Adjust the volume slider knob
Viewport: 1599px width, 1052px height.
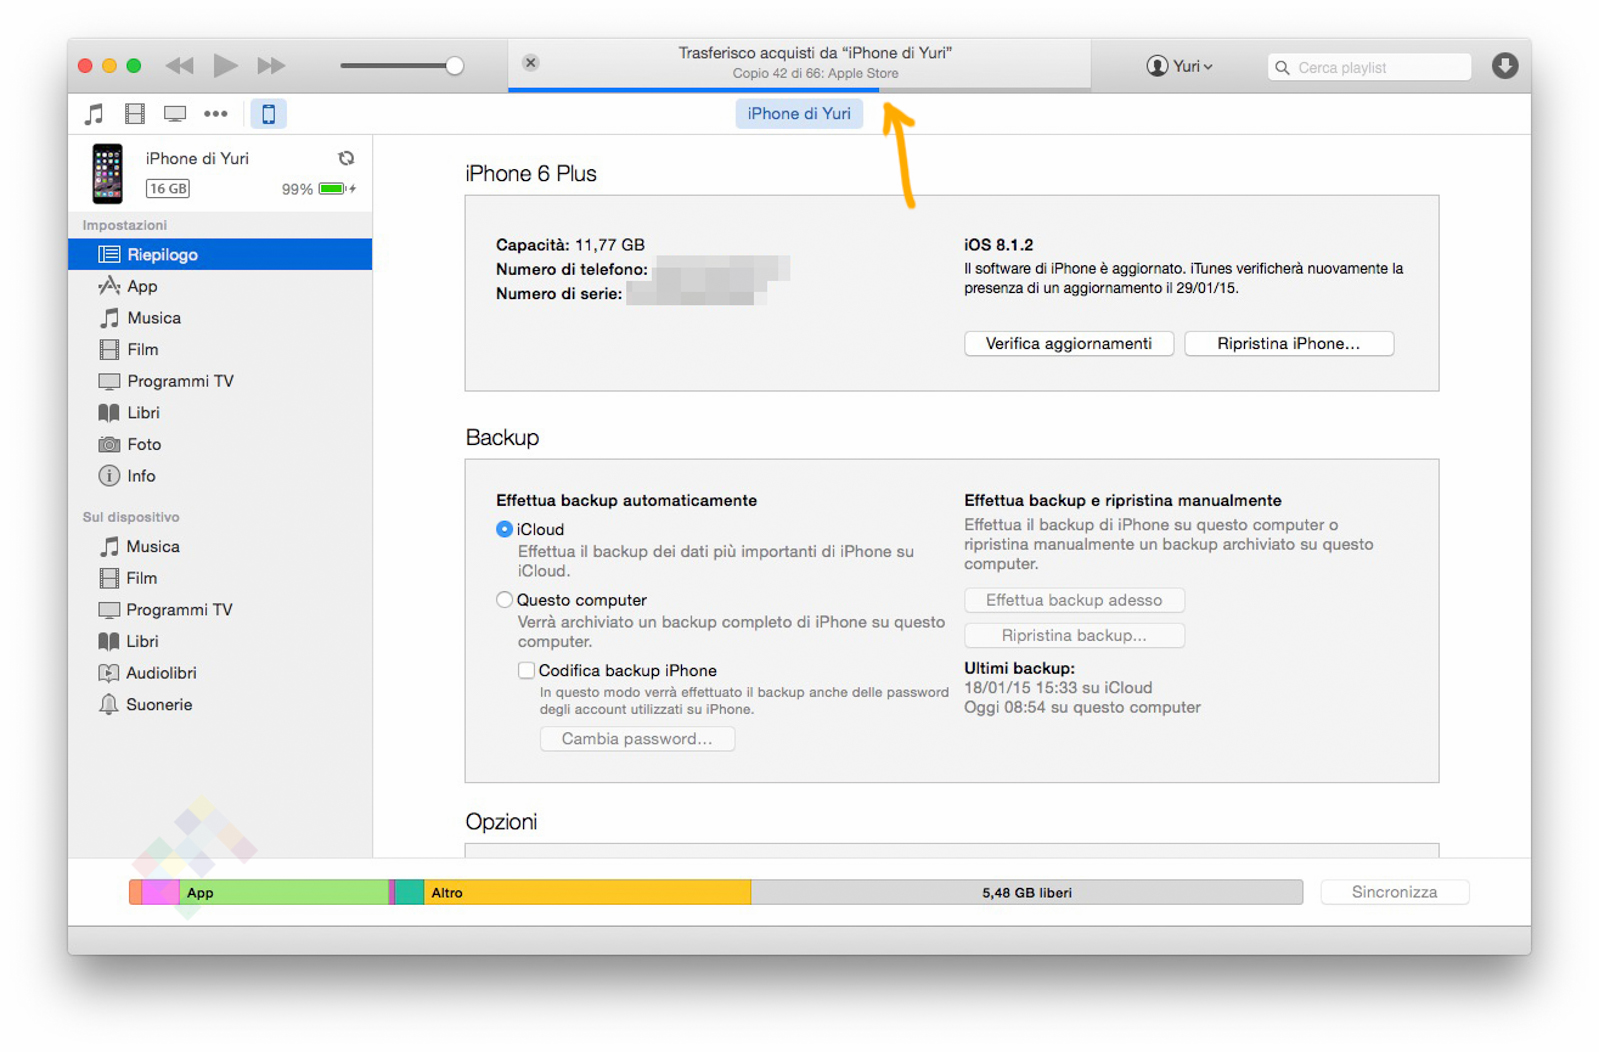click(x=454, y=66)
